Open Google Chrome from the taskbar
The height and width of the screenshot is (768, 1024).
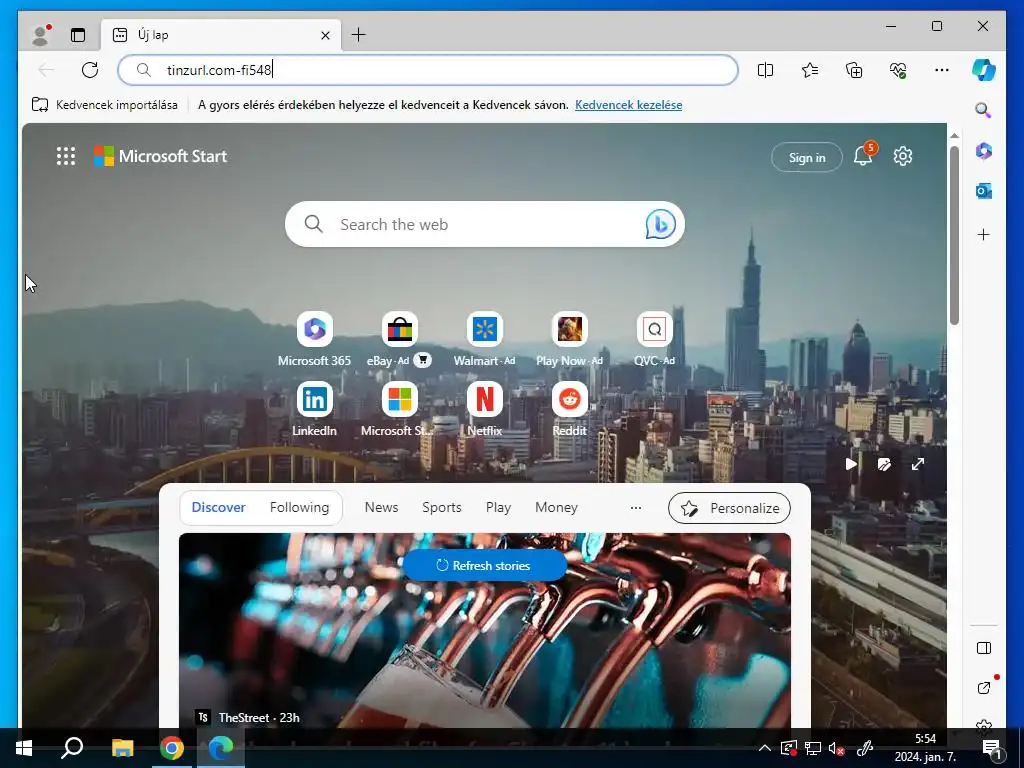click(172, 748)
